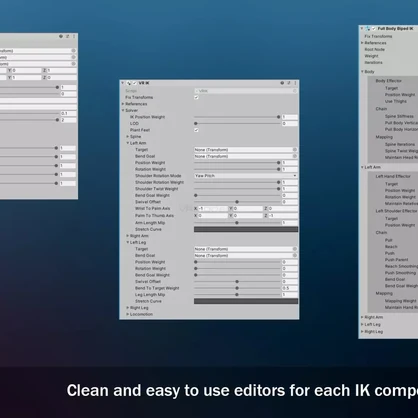This screenshot has width=418, height=418.
Task: Click 'Left Shoulder Effector' label
Action: coord(396,211)
